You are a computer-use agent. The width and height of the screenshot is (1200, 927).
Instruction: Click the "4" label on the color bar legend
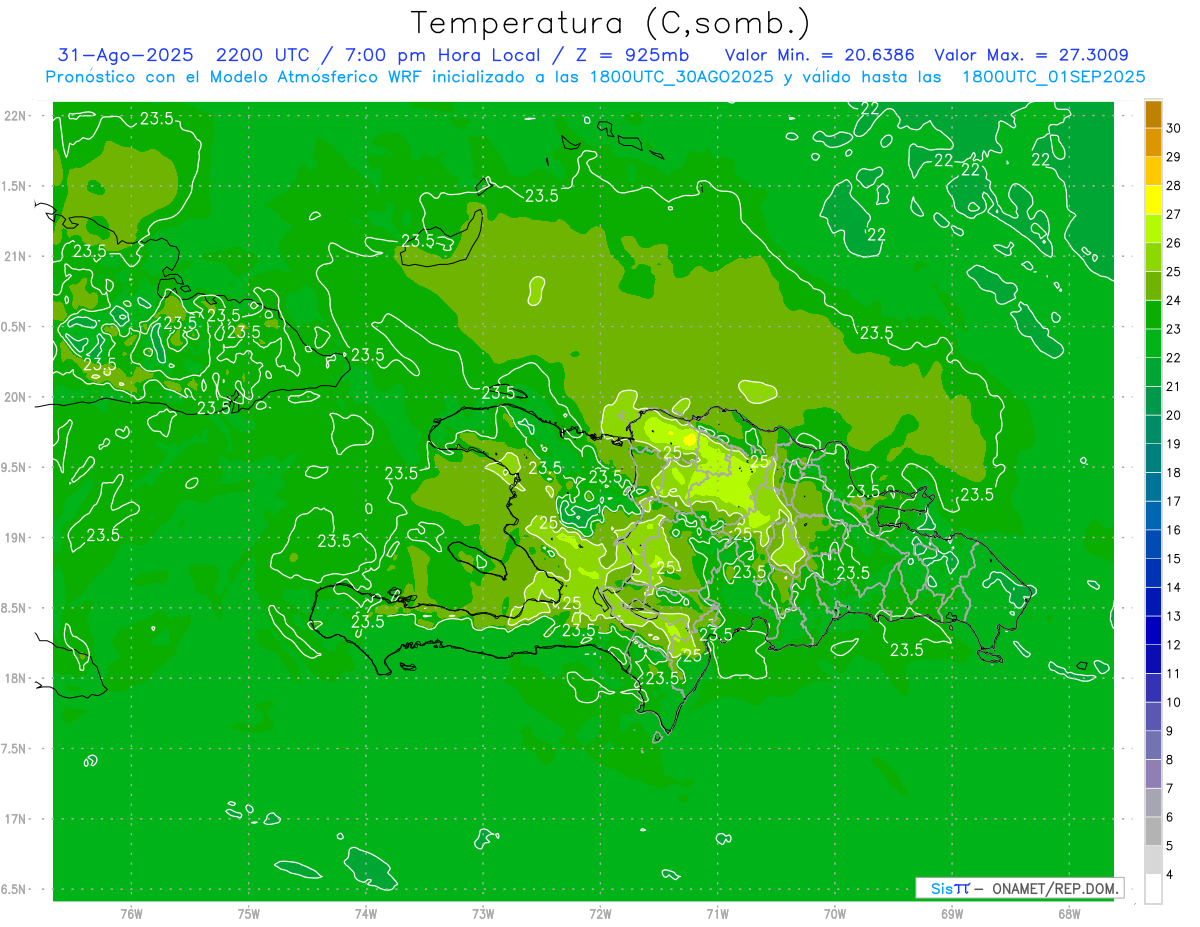(x=1171, y=874)
